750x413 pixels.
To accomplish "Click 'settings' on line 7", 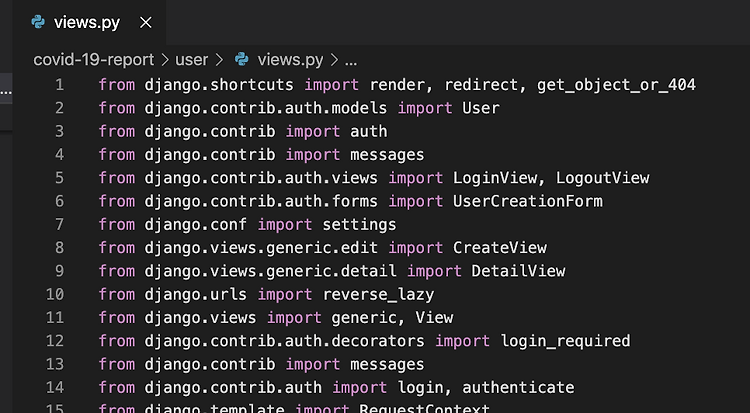I will pyautogui.click(x=359, y=225).
